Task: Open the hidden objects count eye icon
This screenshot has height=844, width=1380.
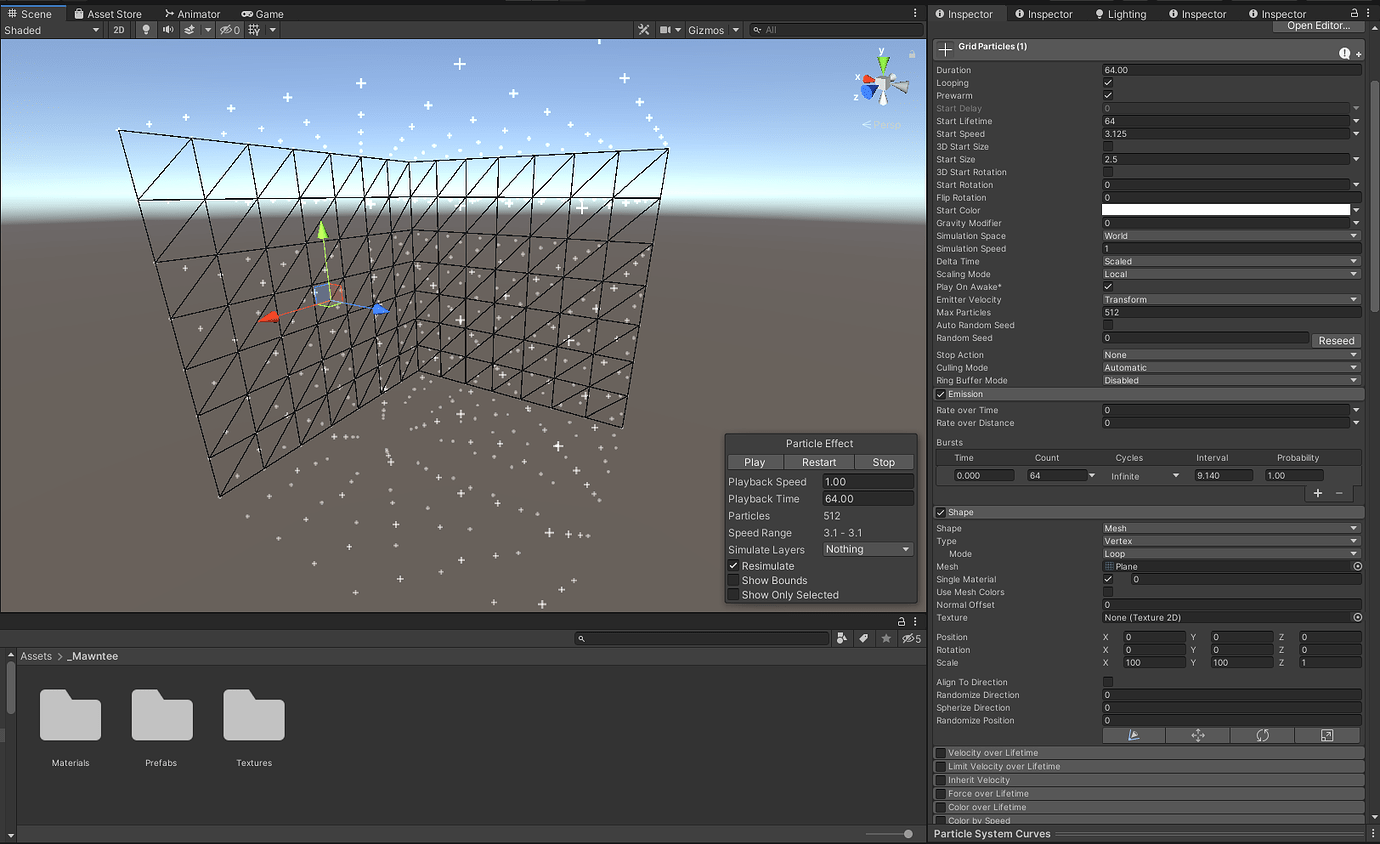Action: 228,29
